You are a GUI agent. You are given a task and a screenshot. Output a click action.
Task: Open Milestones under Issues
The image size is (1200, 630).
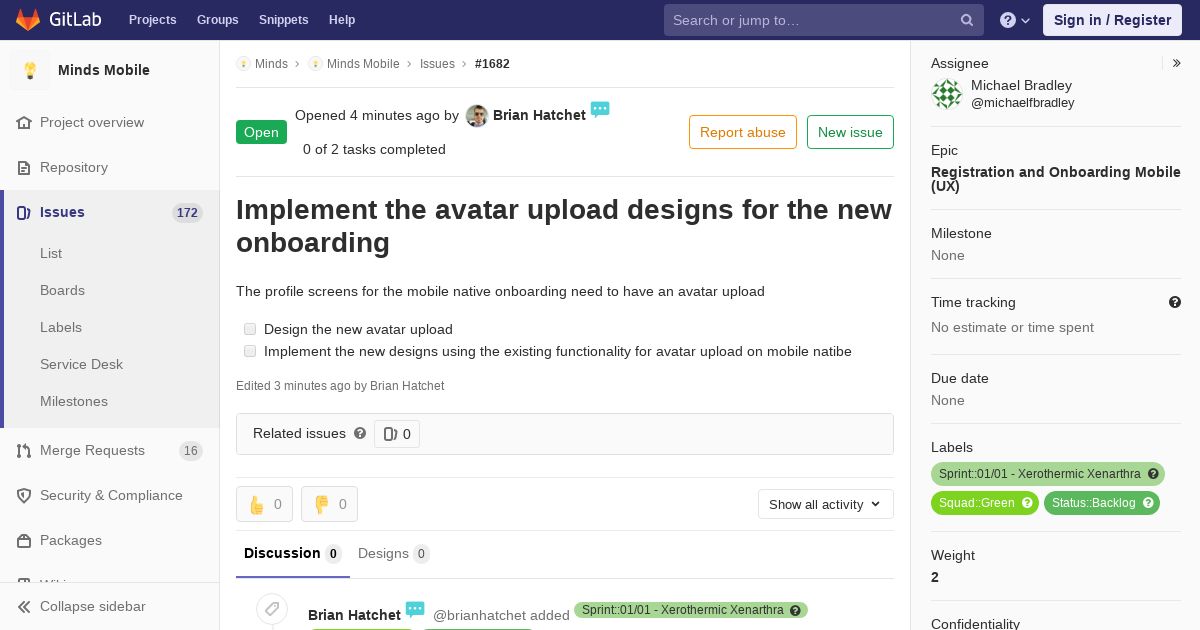click(x=74, y=401)
